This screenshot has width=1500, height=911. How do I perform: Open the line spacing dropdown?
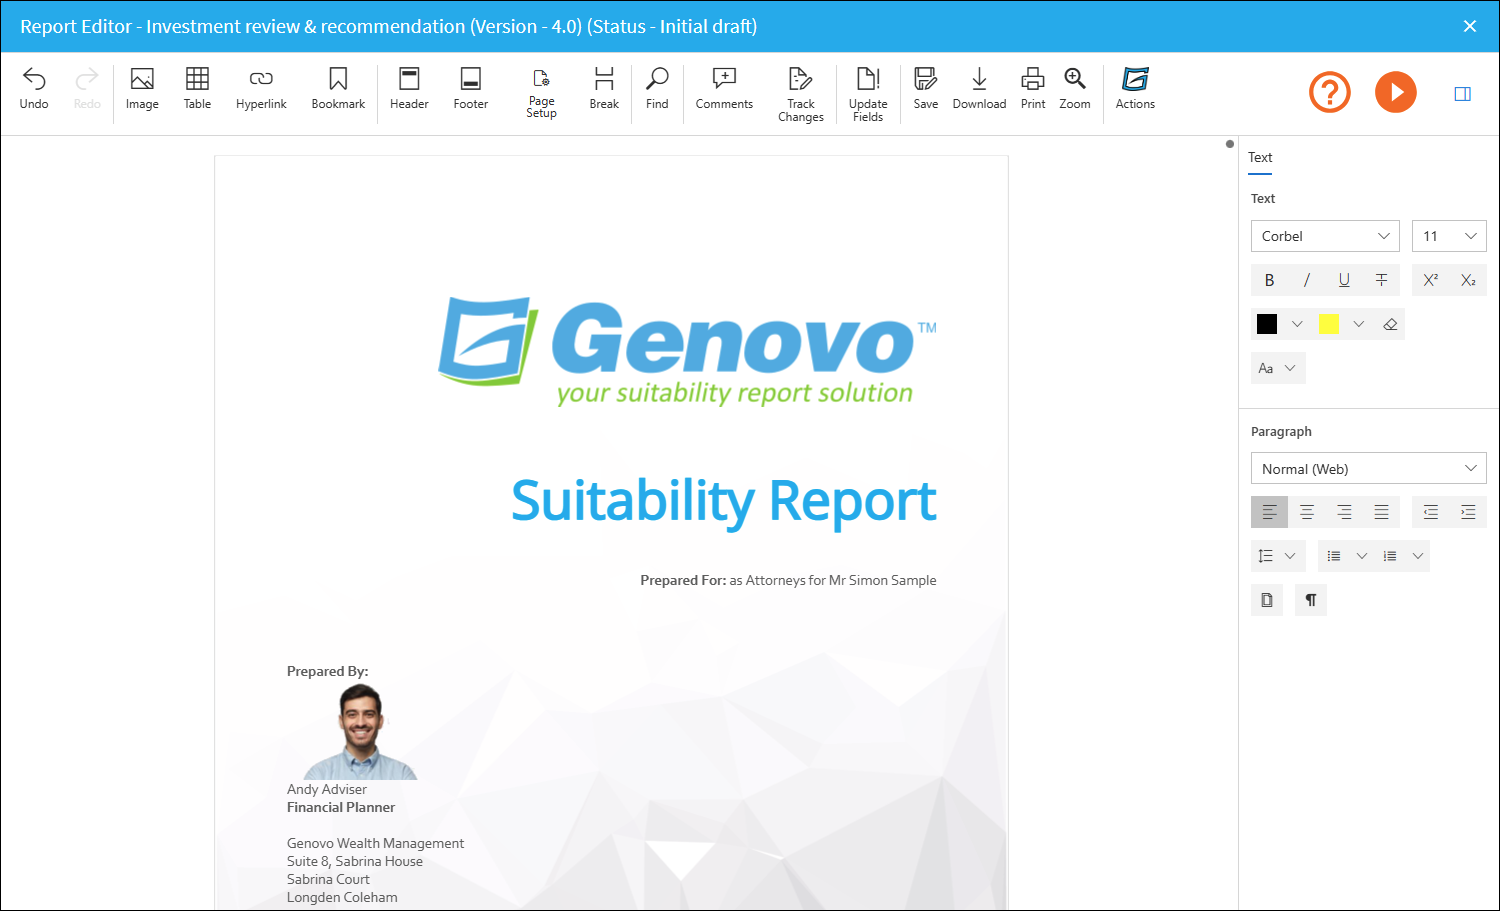click(1278, 556)
